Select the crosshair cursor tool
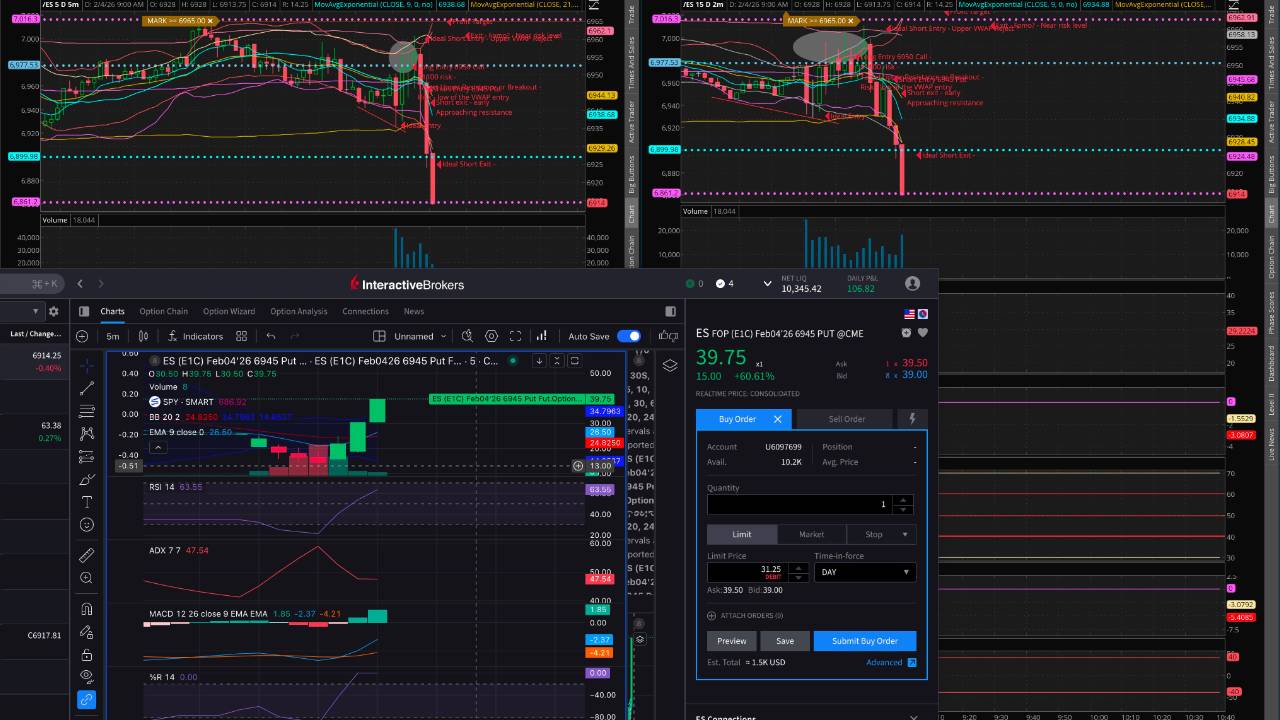This screenshot has width=1280, height=720. coord(87,365)
